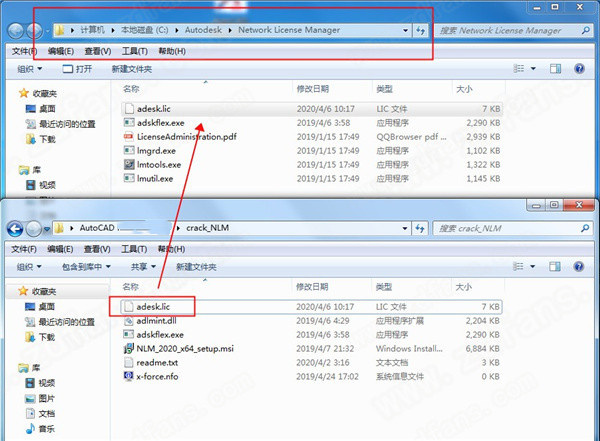Expand the 共享 dropdown

(x=143, y=267)
